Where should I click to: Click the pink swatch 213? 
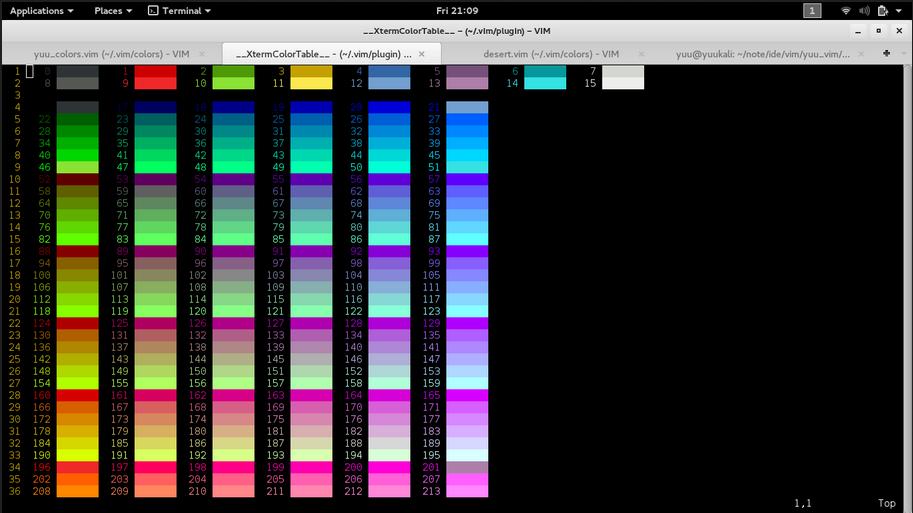pos(467,491)
